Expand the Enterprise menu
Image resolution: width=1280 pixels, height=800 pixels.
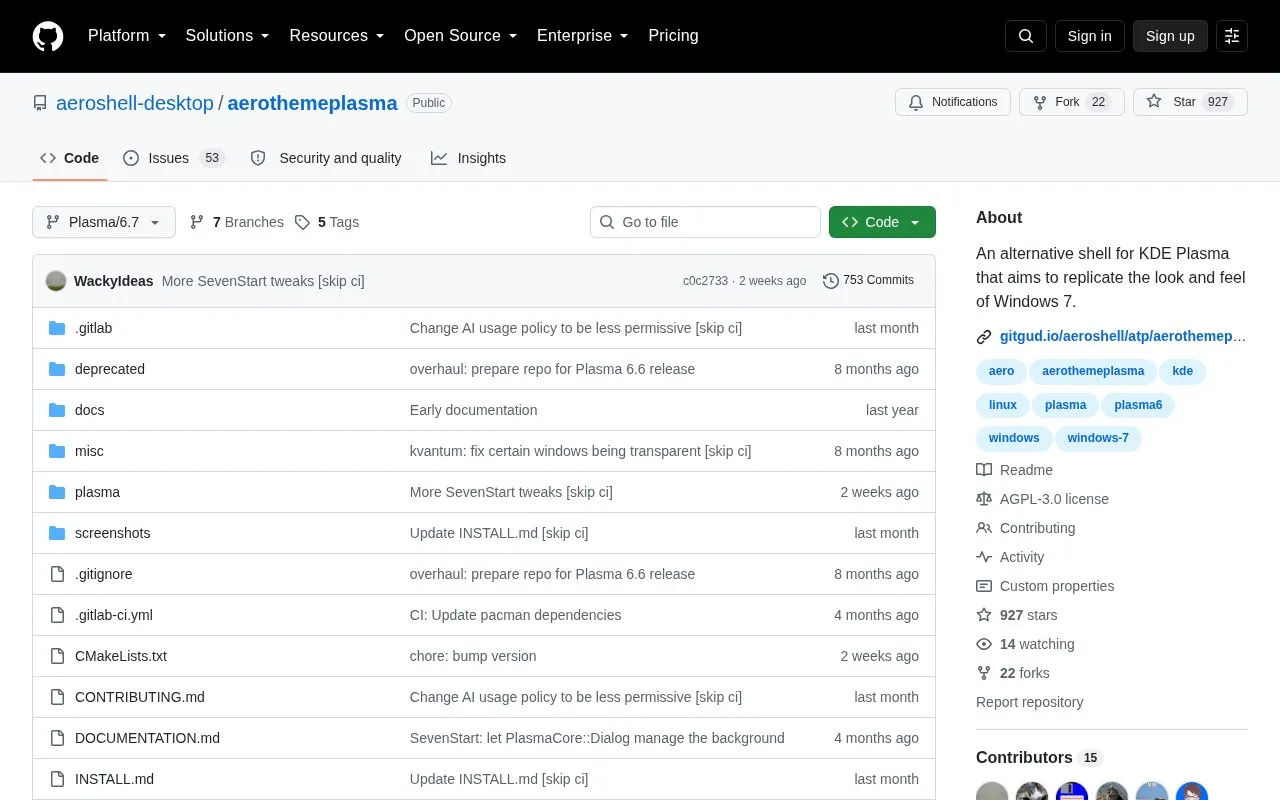pos(583,36)
